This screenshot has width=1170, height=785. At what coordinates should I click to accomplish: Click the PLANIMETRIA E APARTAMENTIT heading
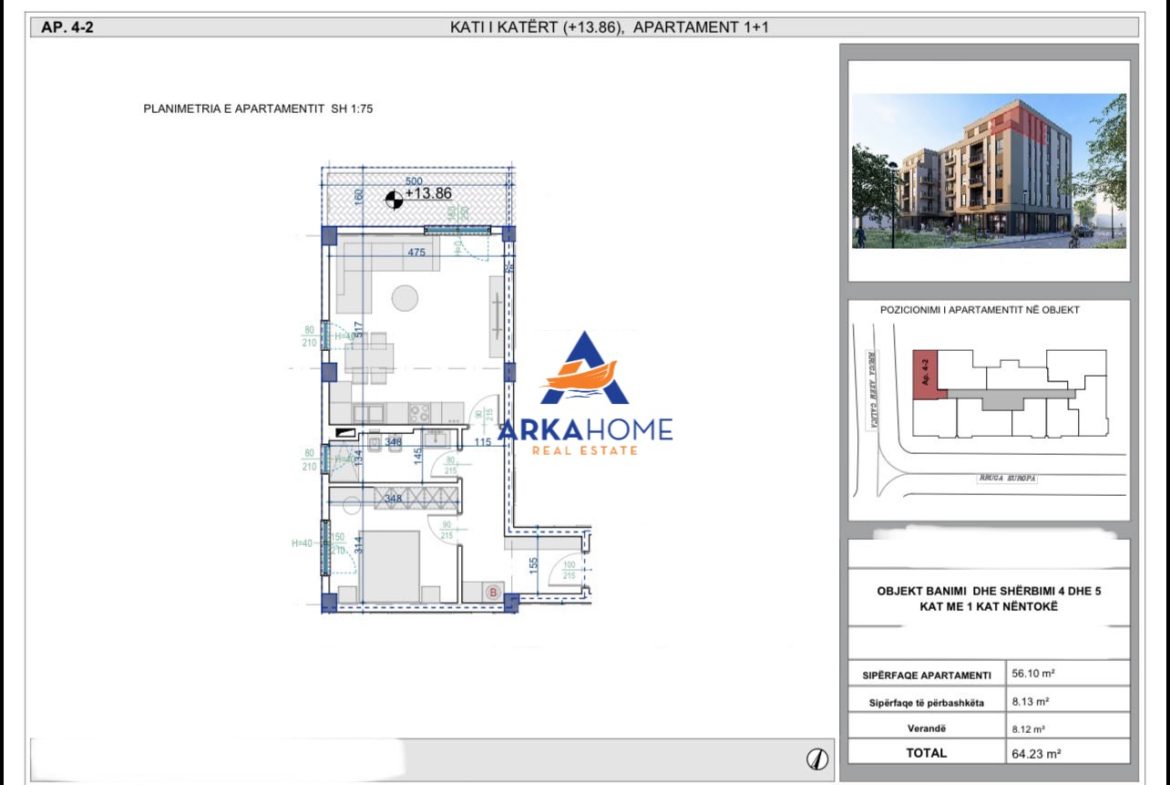point(257,109)
